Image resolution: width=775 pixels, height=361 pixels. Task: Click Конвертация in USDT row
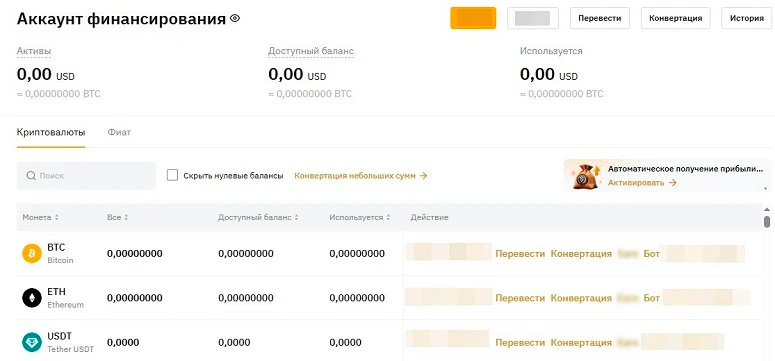point(581,342)
